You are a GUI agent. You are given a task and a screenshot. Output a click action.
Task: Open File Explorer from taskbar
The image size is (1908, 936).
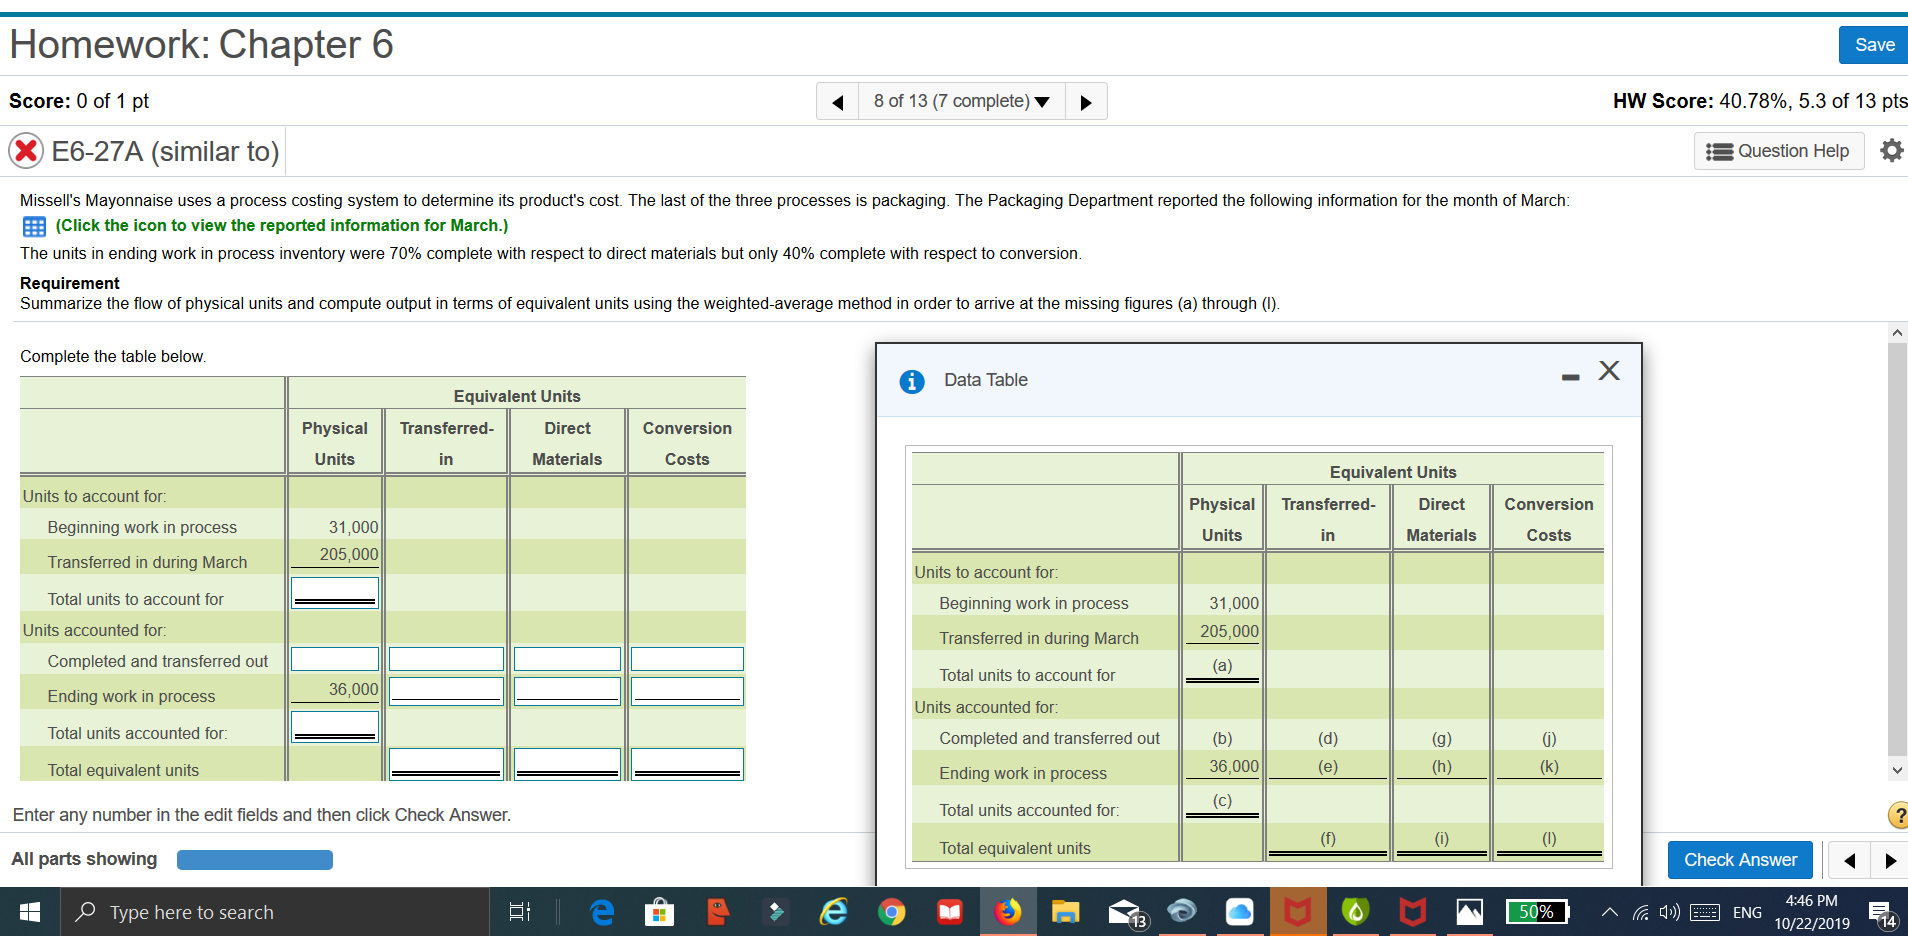tap(1065, 912)
